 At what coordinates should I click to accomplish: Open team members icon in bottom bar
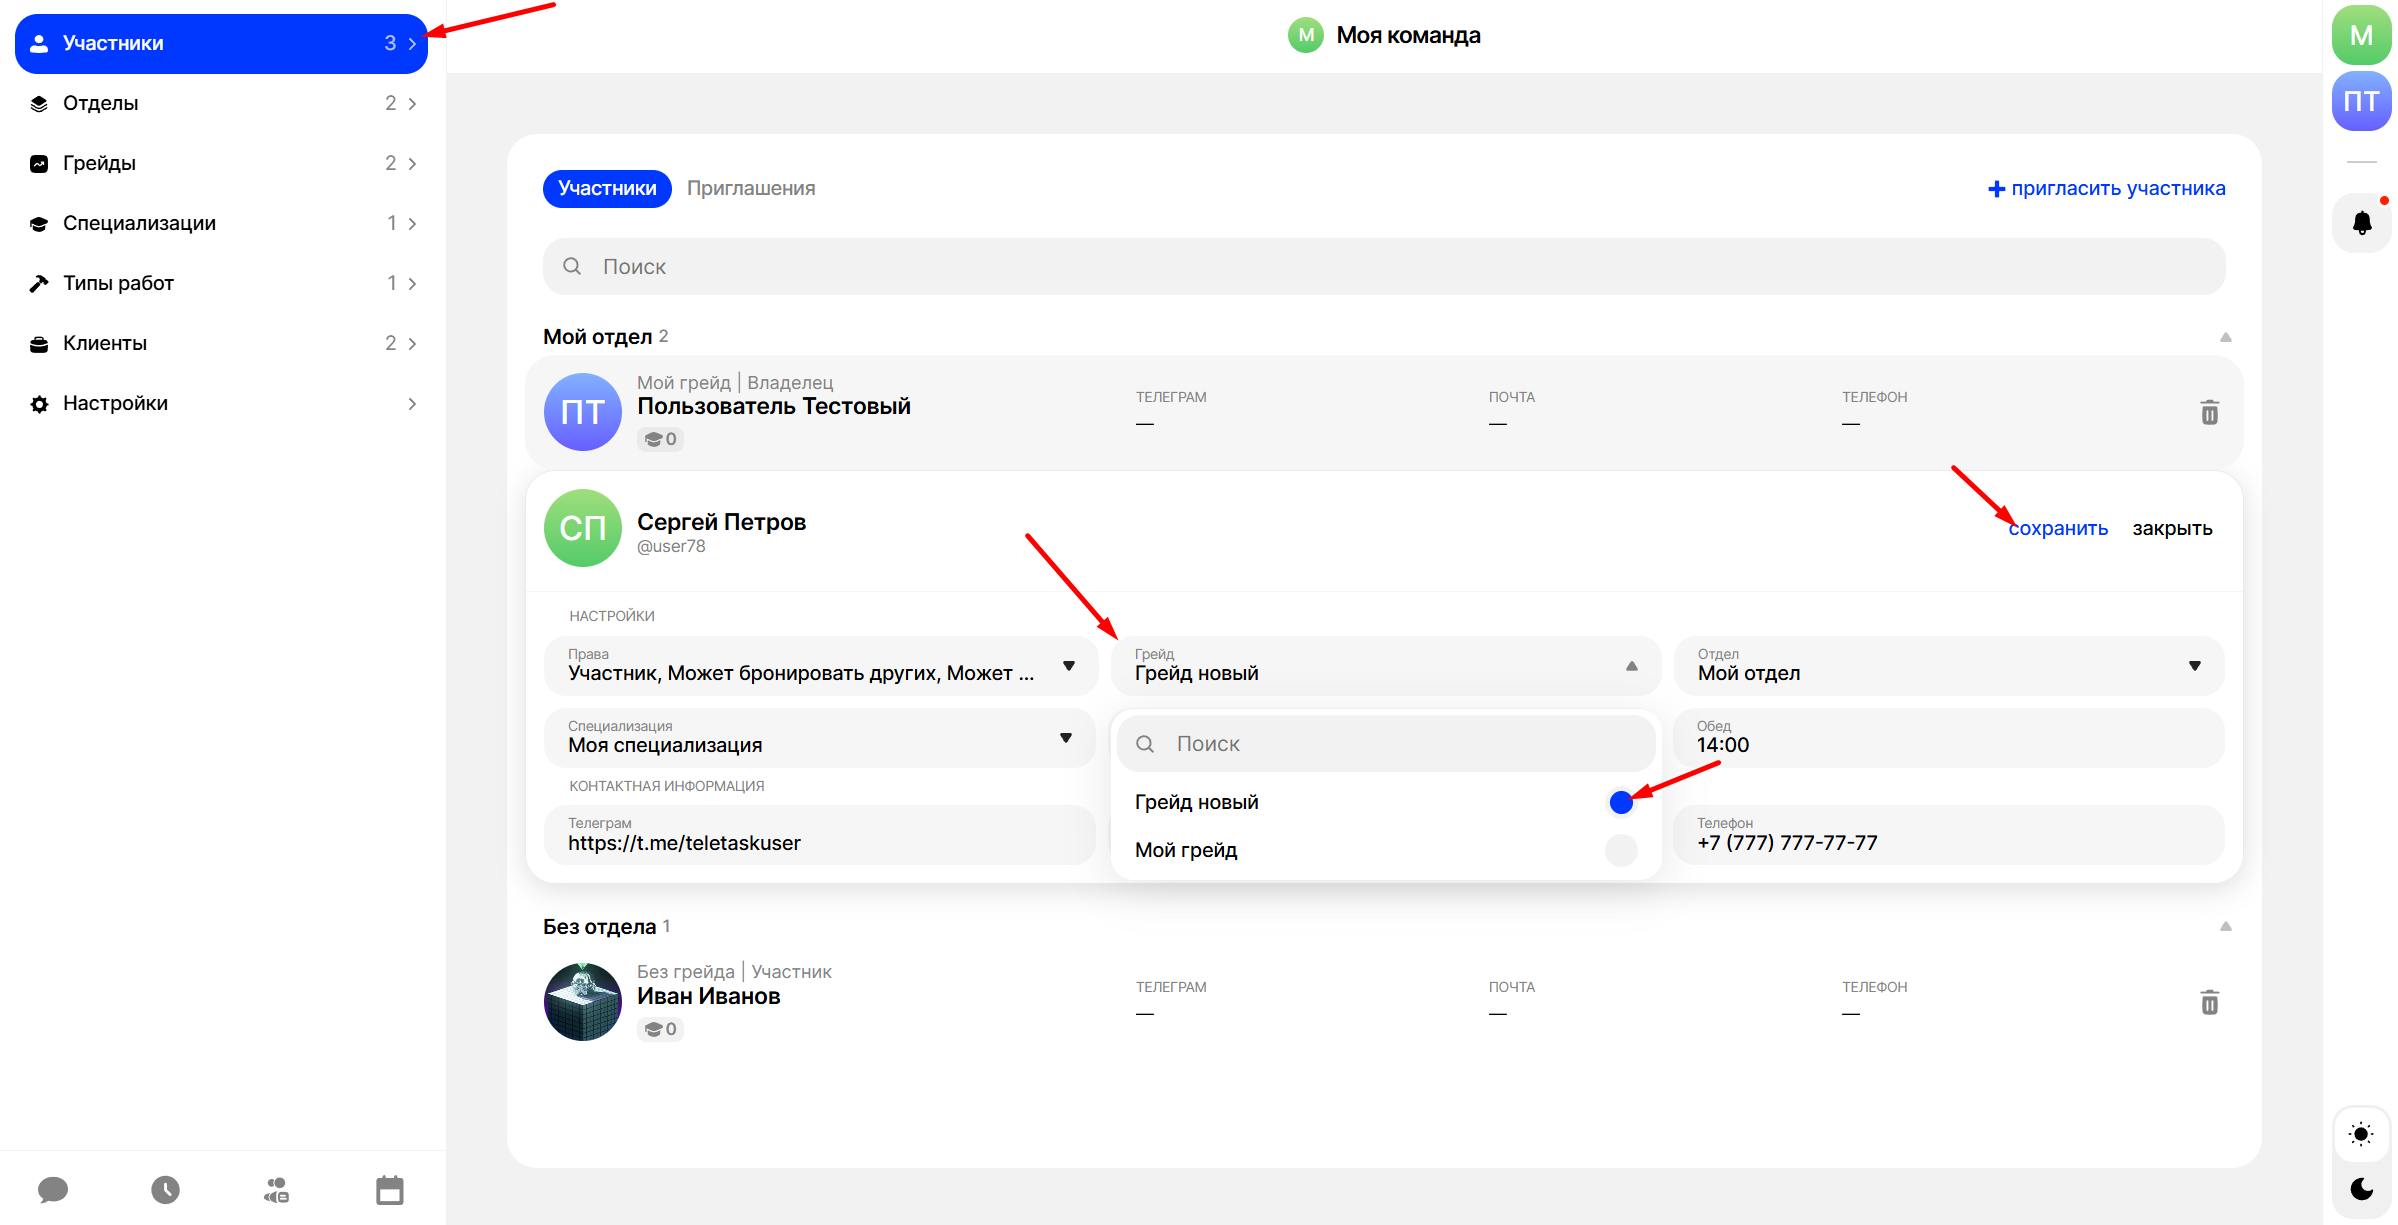coord(277,1189)
